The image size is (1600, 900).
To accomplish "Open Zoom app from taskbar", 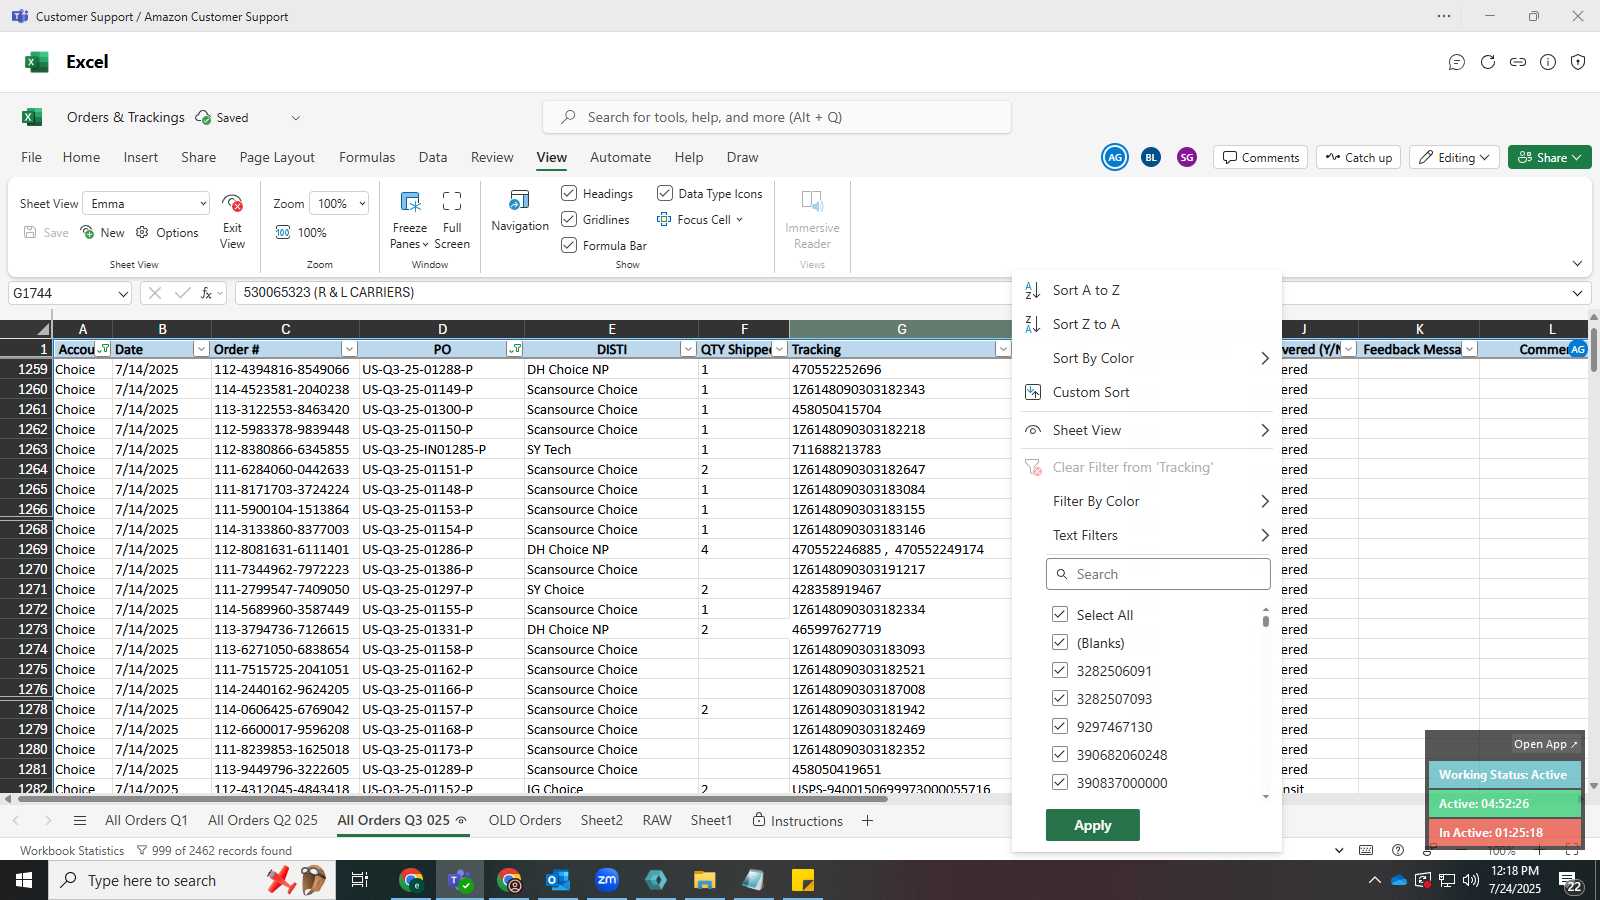I will (x=607, y=880).
